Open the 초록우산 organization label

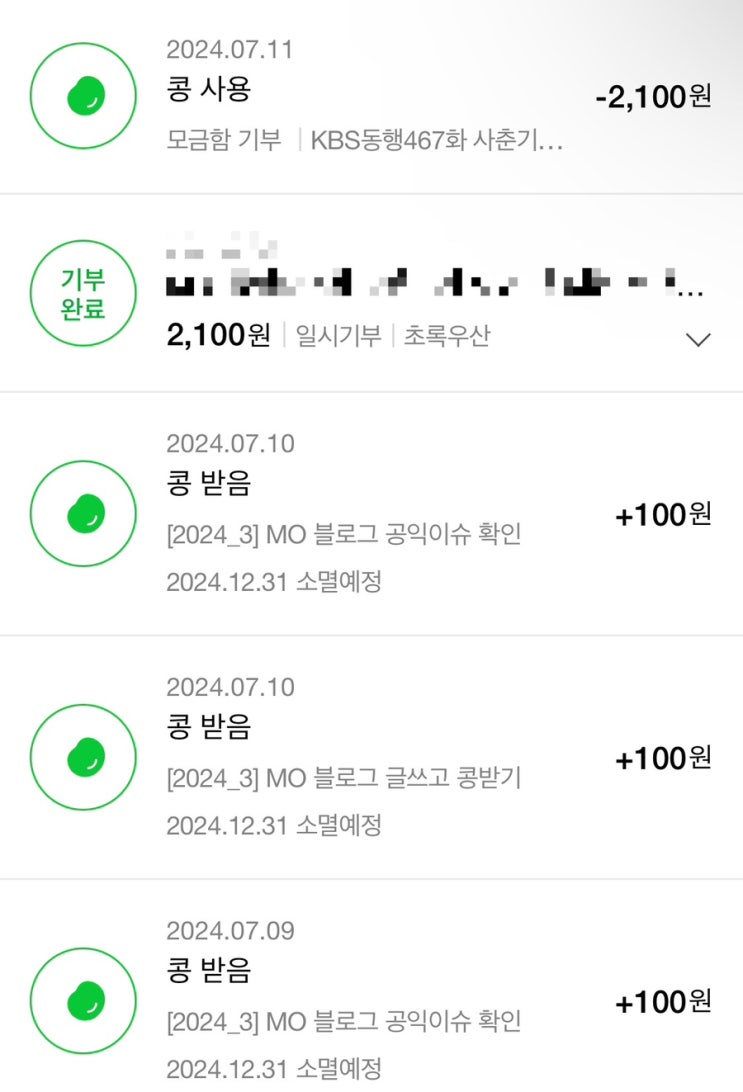coord(447,336)
